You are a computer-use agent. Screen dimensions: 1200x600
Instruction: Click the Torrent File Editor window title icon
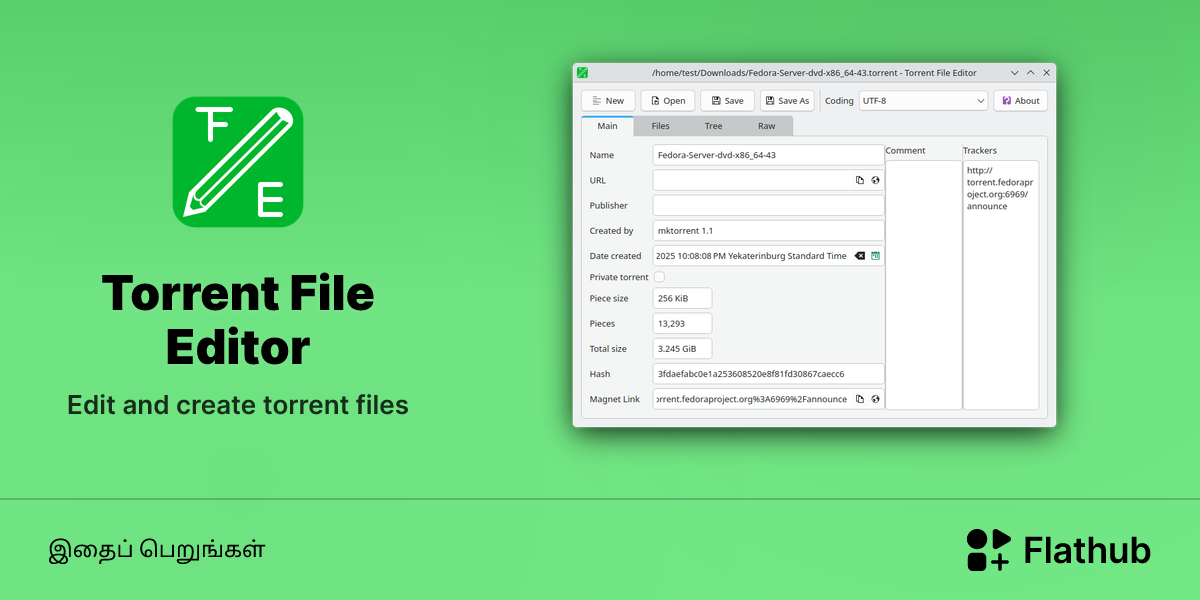(582, 73)
